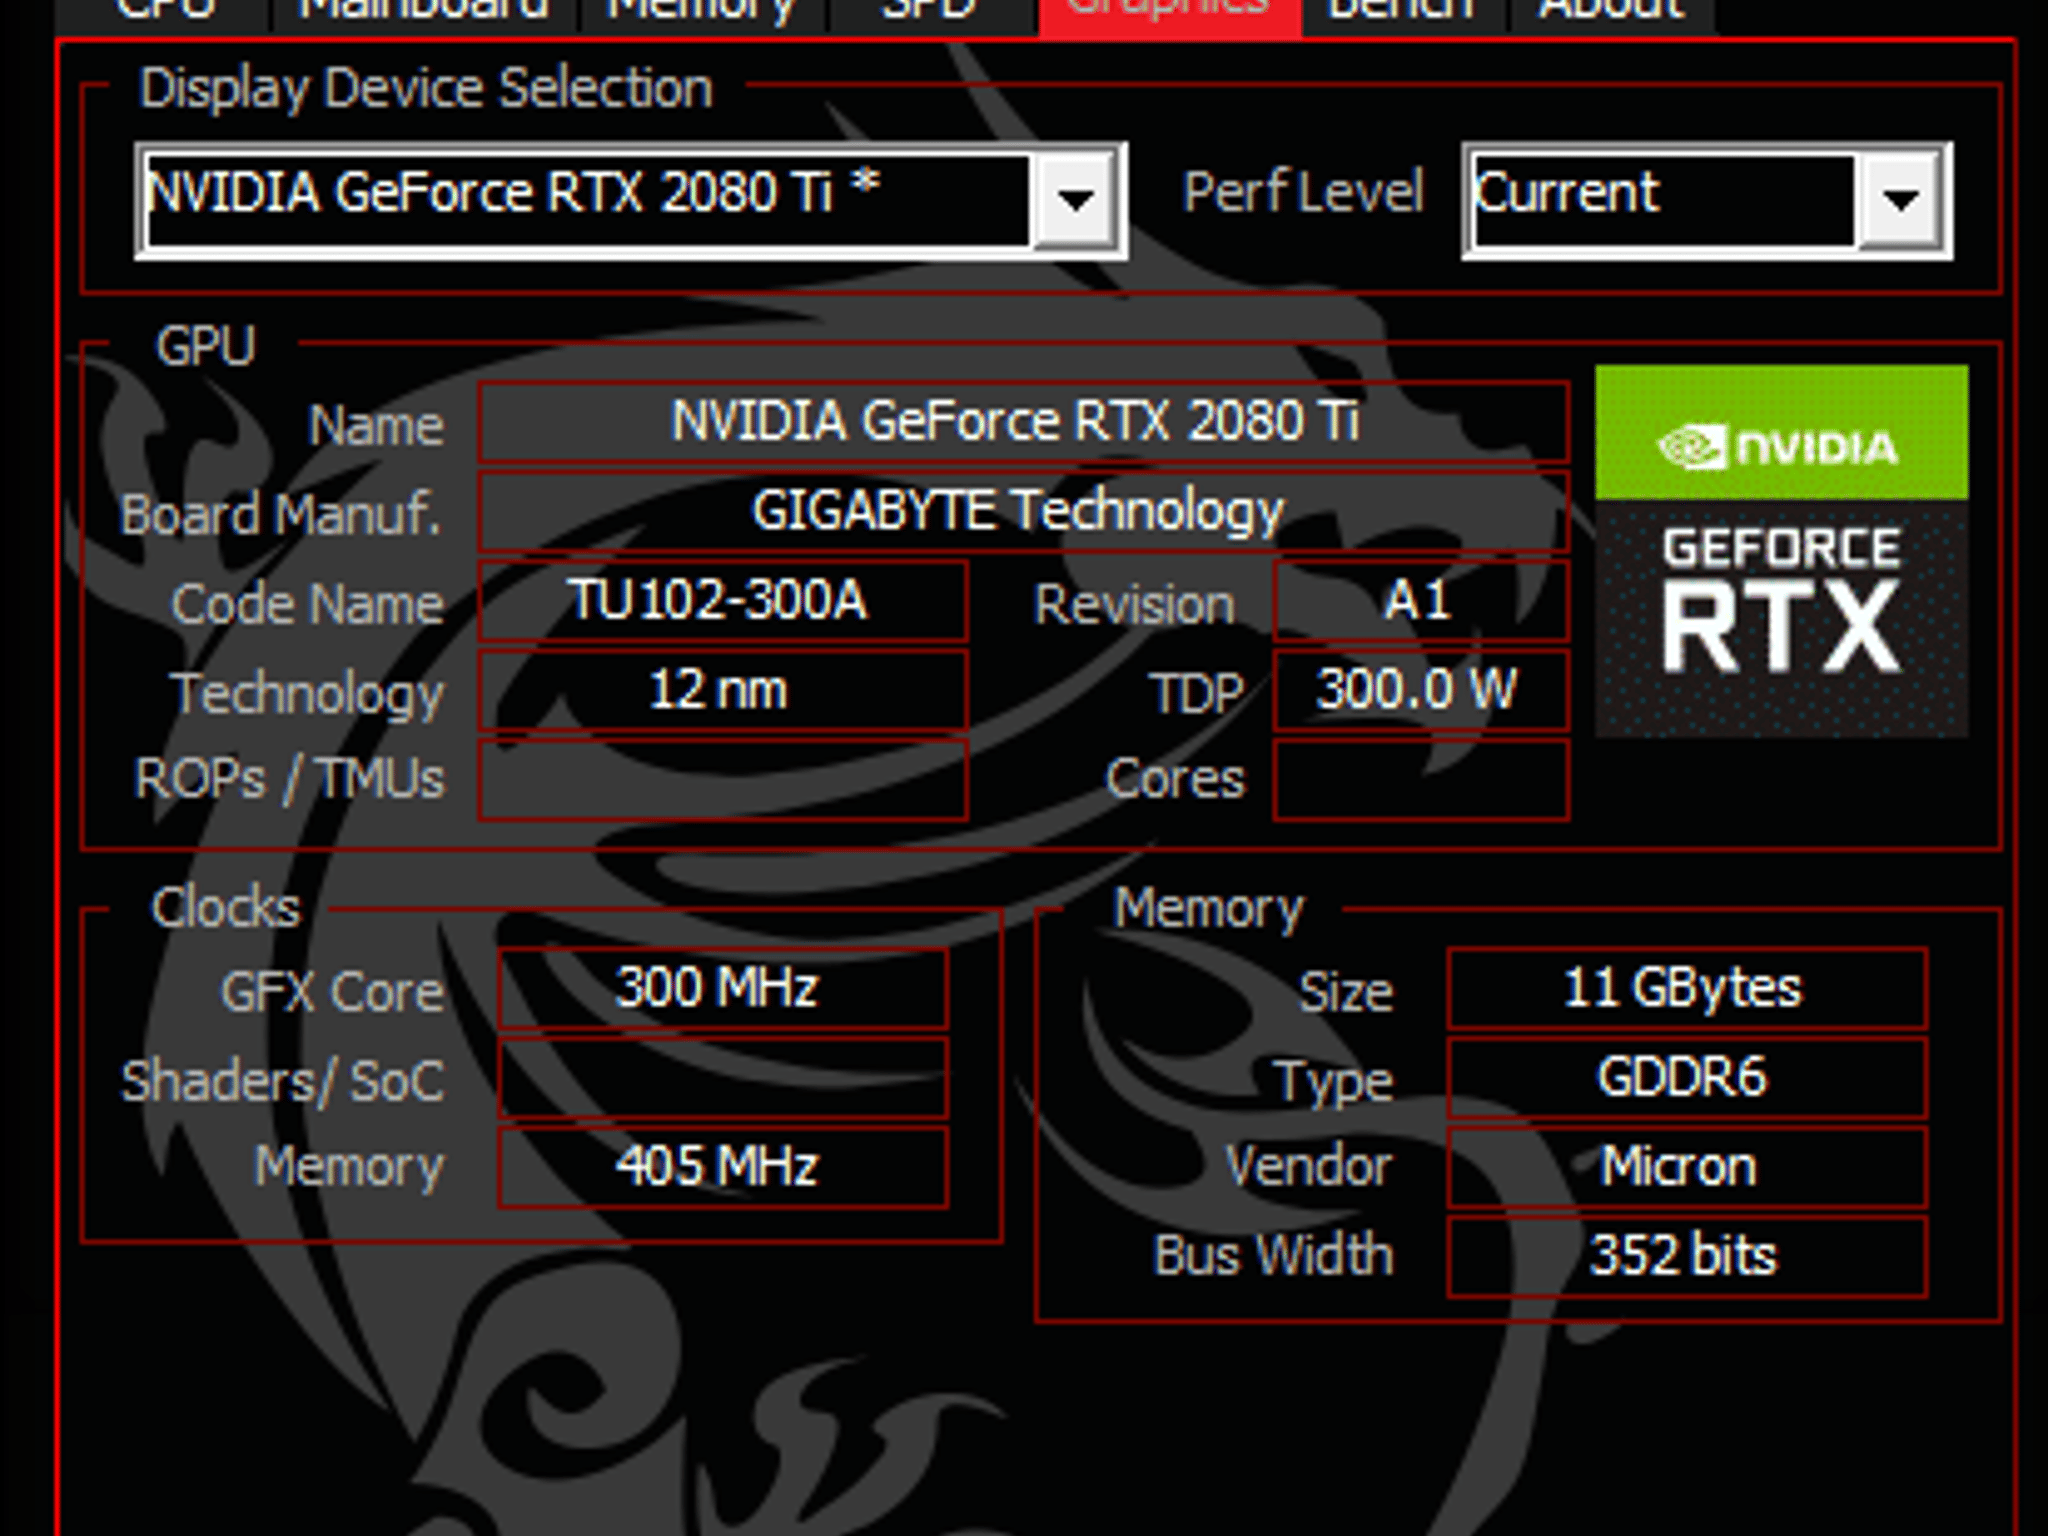
Task: Click the 300.0 W TDP value
Action: (1421, 691)
